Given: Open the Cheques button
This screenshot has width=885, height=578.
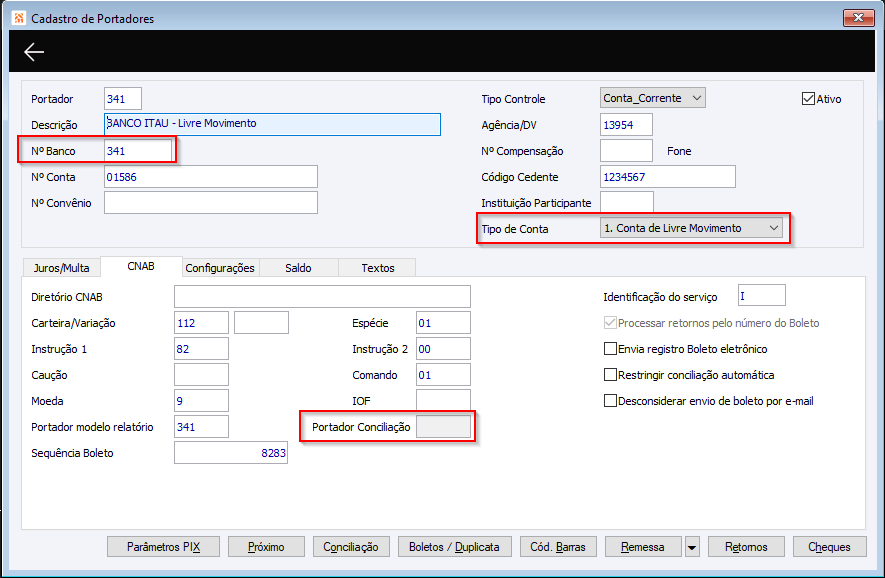Looking at the screenshot, I should (x=829, y=547).
